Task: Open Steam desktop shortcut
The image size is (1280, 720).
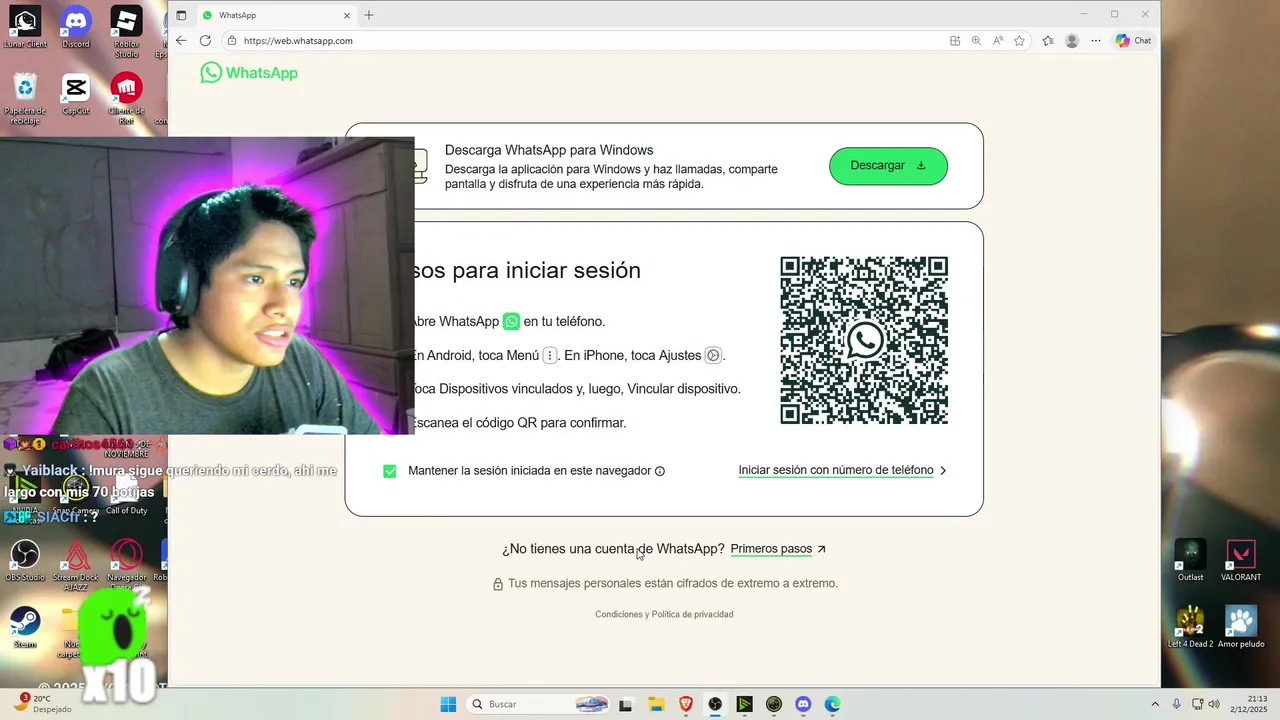Action: coord(25,627)
